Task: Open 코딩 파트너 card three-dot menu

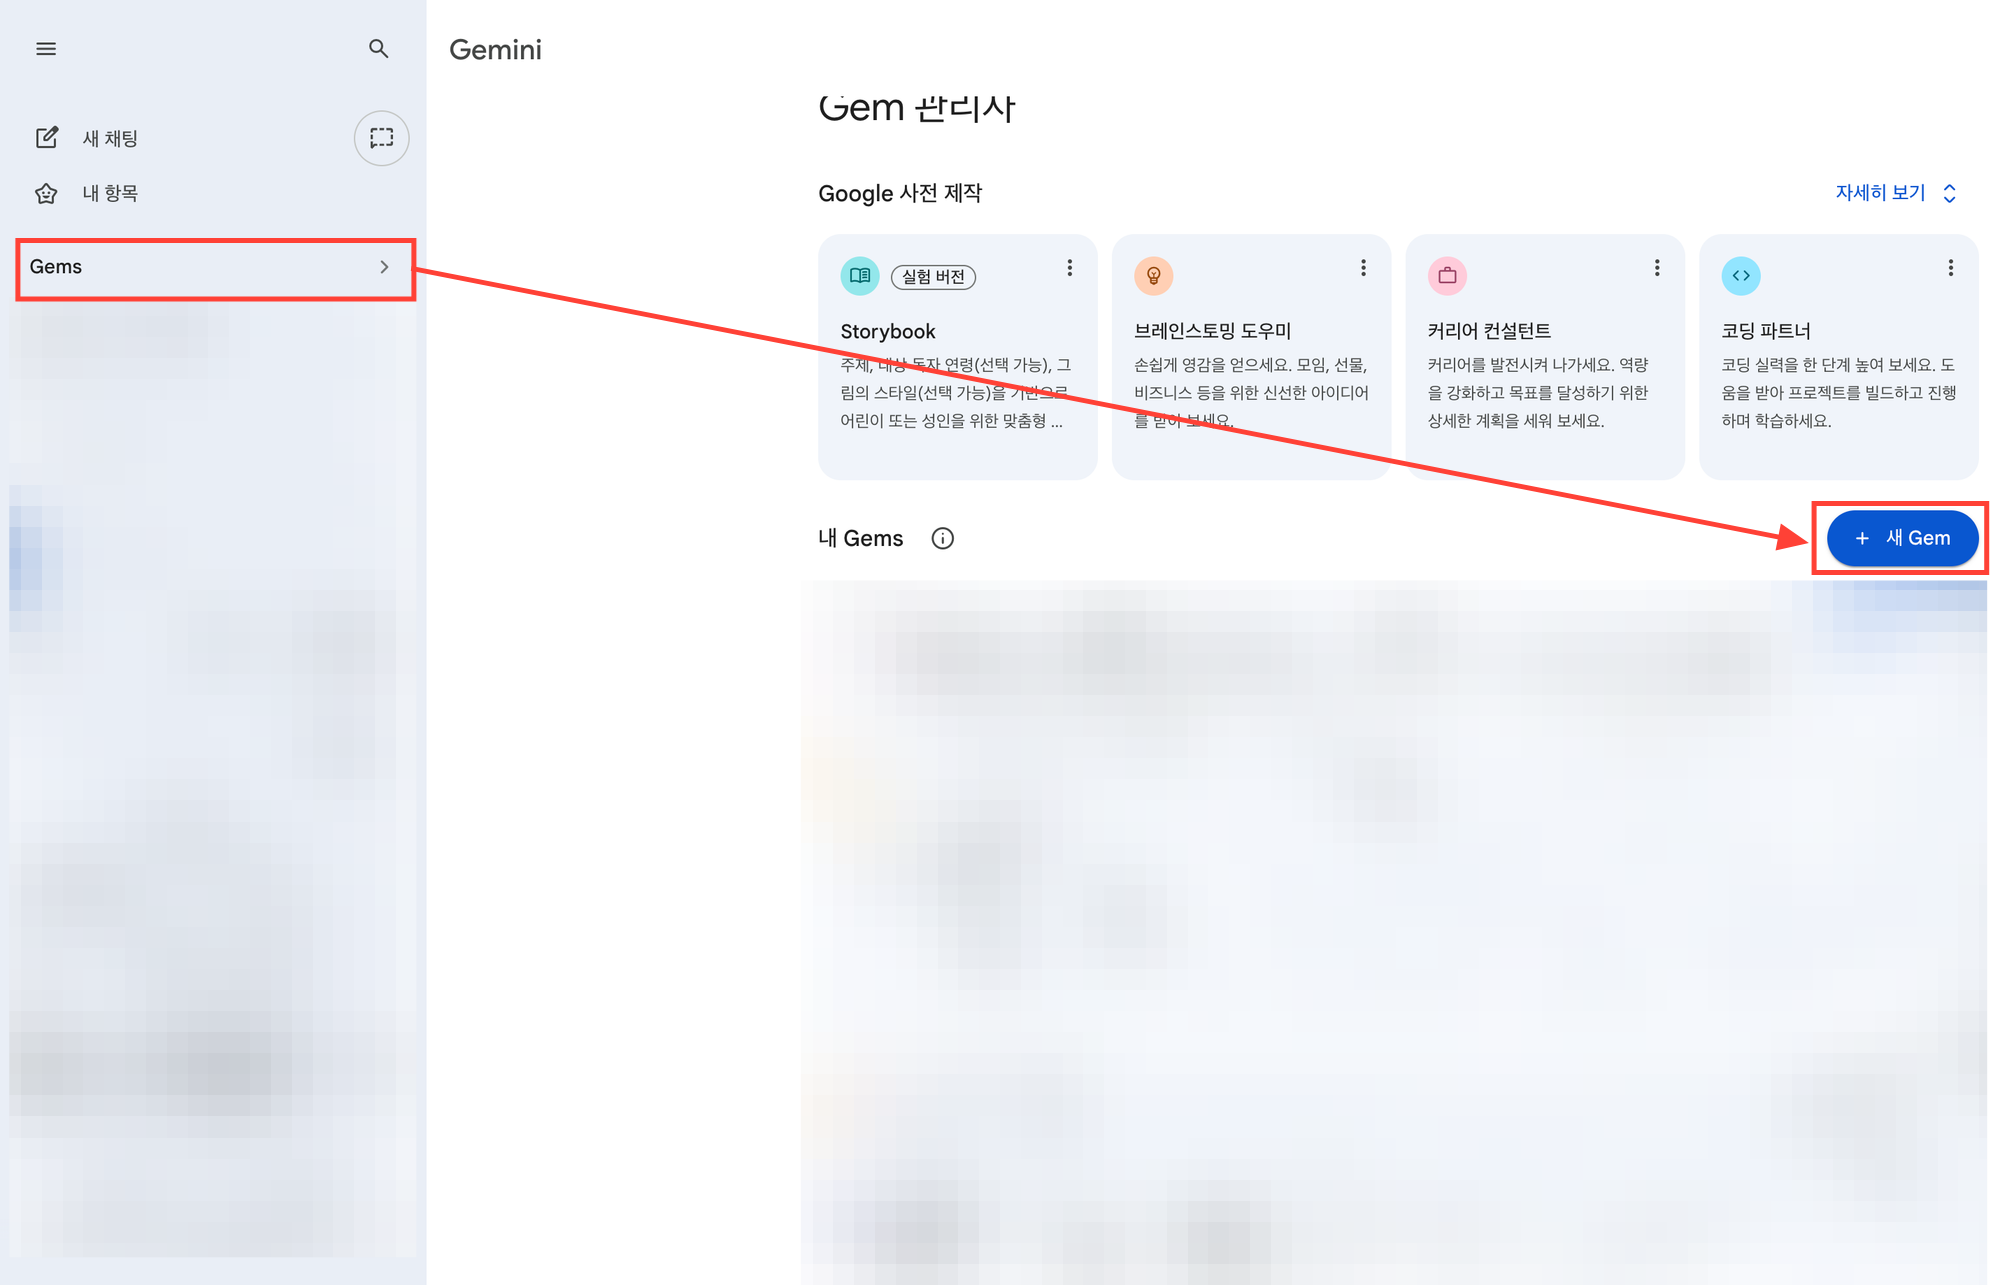Action: point(1950,268)
